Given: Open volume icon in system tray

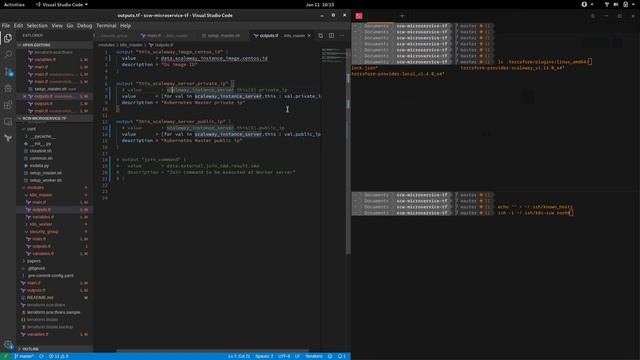Looking at the screenshot, I should pos(616,4).
